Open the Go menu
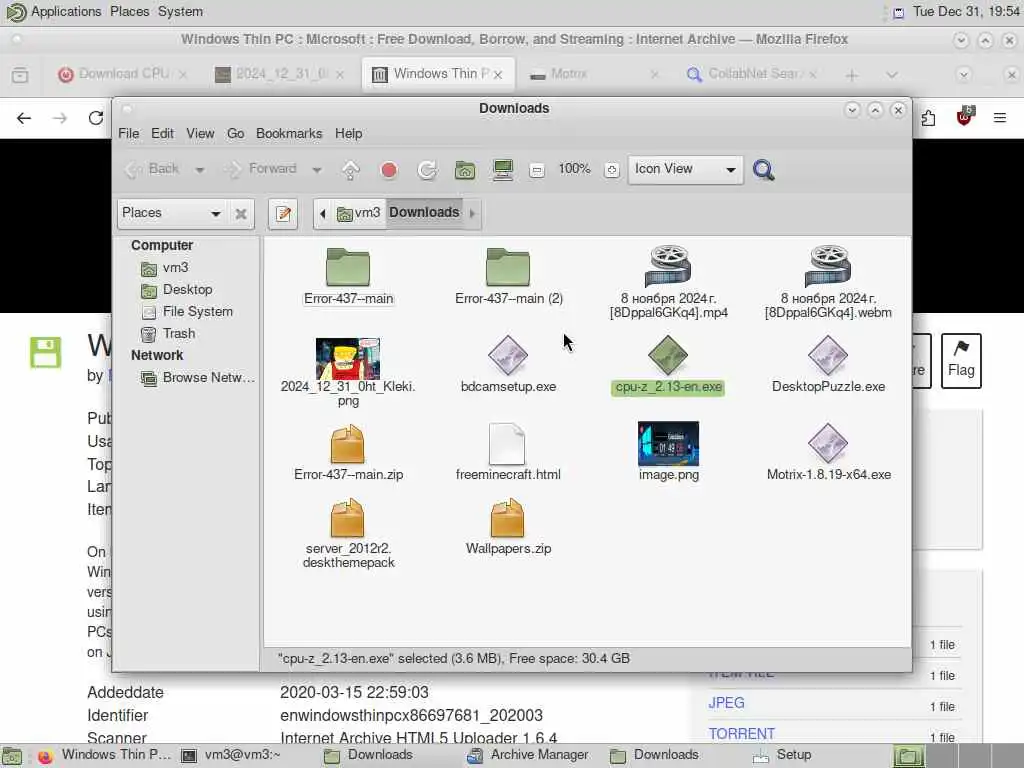 (x=235, y=133)
